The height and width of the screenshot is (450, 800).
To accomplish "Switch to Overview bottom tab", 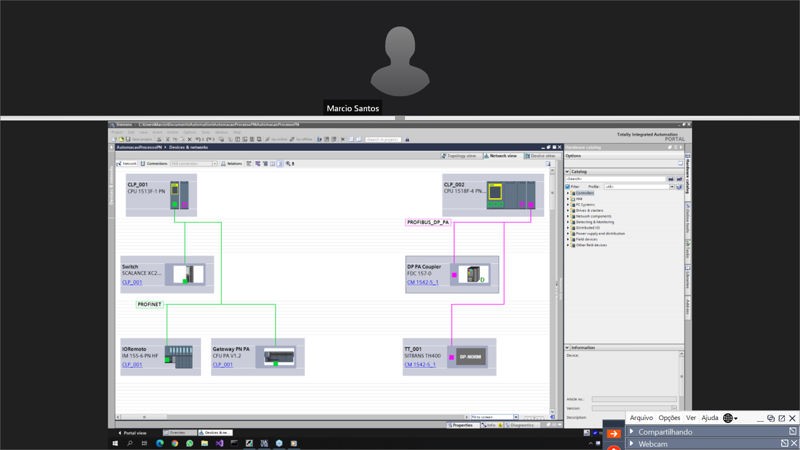I will pyautogui.click(x=179, y=433).
